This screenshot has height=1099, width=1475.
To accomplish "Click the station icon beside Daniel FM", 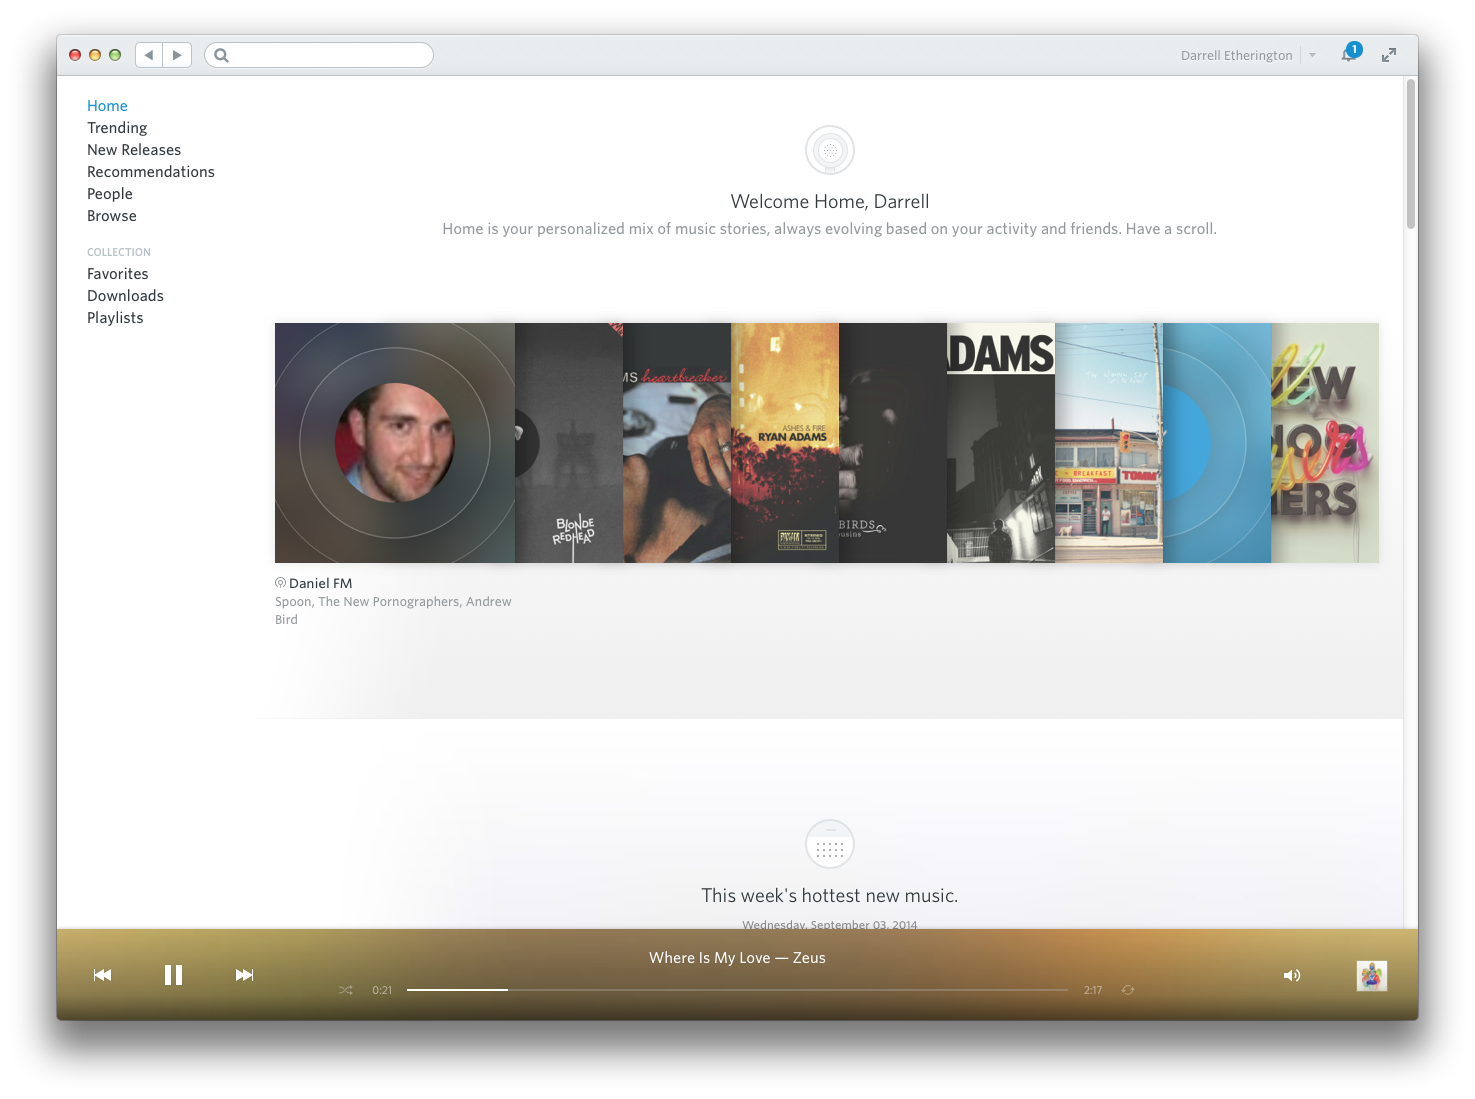I will 280,583.
